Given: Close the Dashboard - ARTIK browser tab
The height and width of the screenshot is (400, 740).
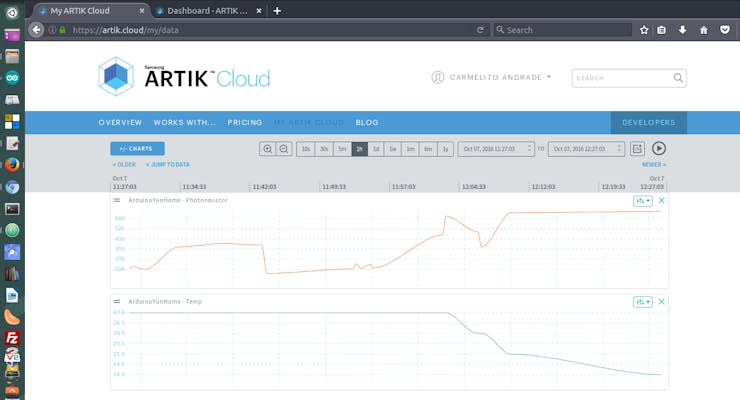Looking at the screenshot, I should [x=259, y=10].
